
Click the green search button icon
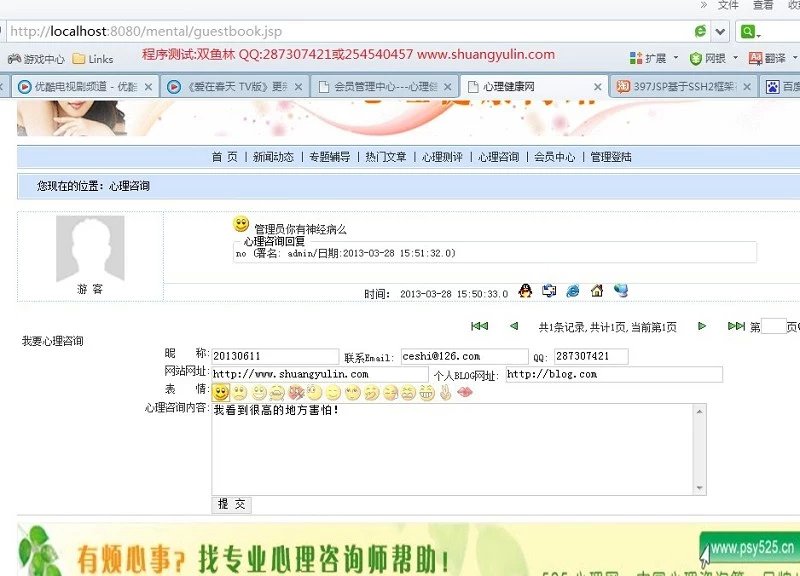[747, 32]
